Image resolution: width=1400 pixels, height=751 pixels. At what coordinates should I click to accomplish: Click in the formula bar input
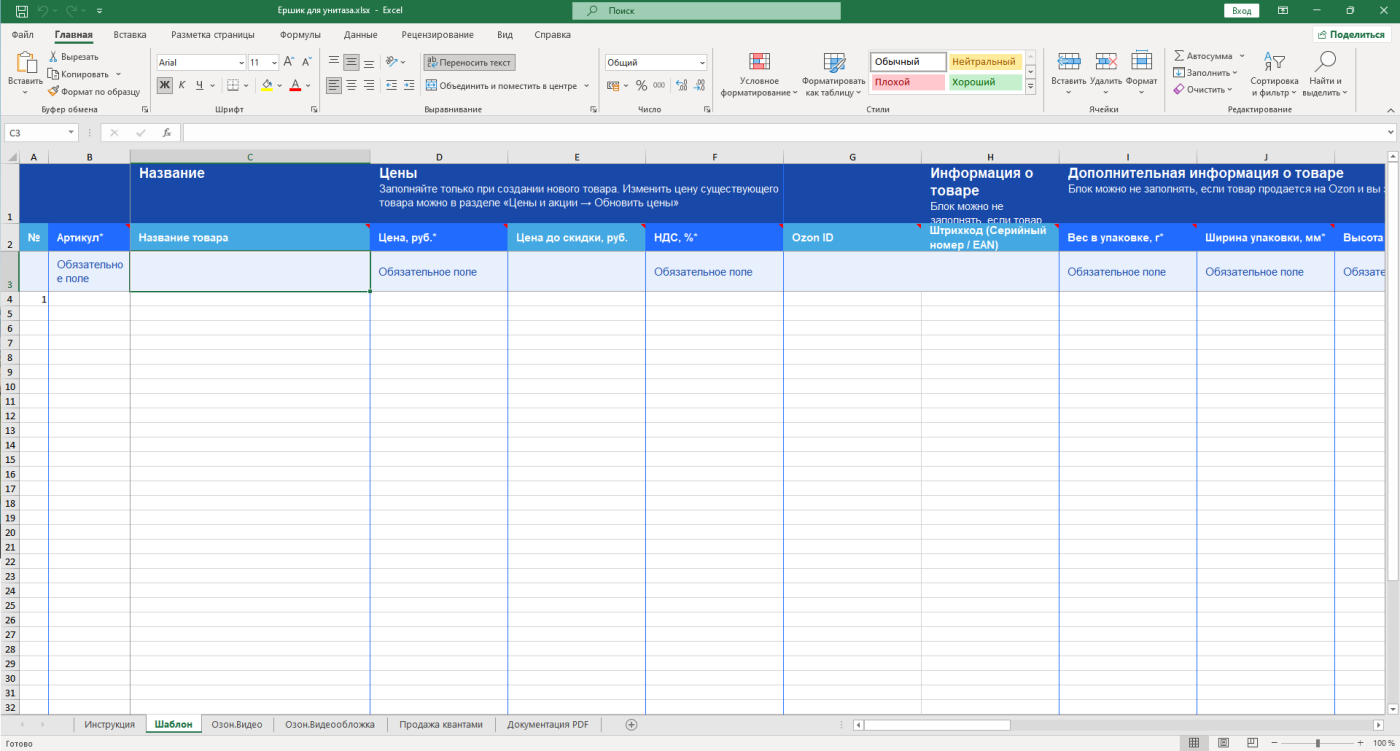click(785, 132)
